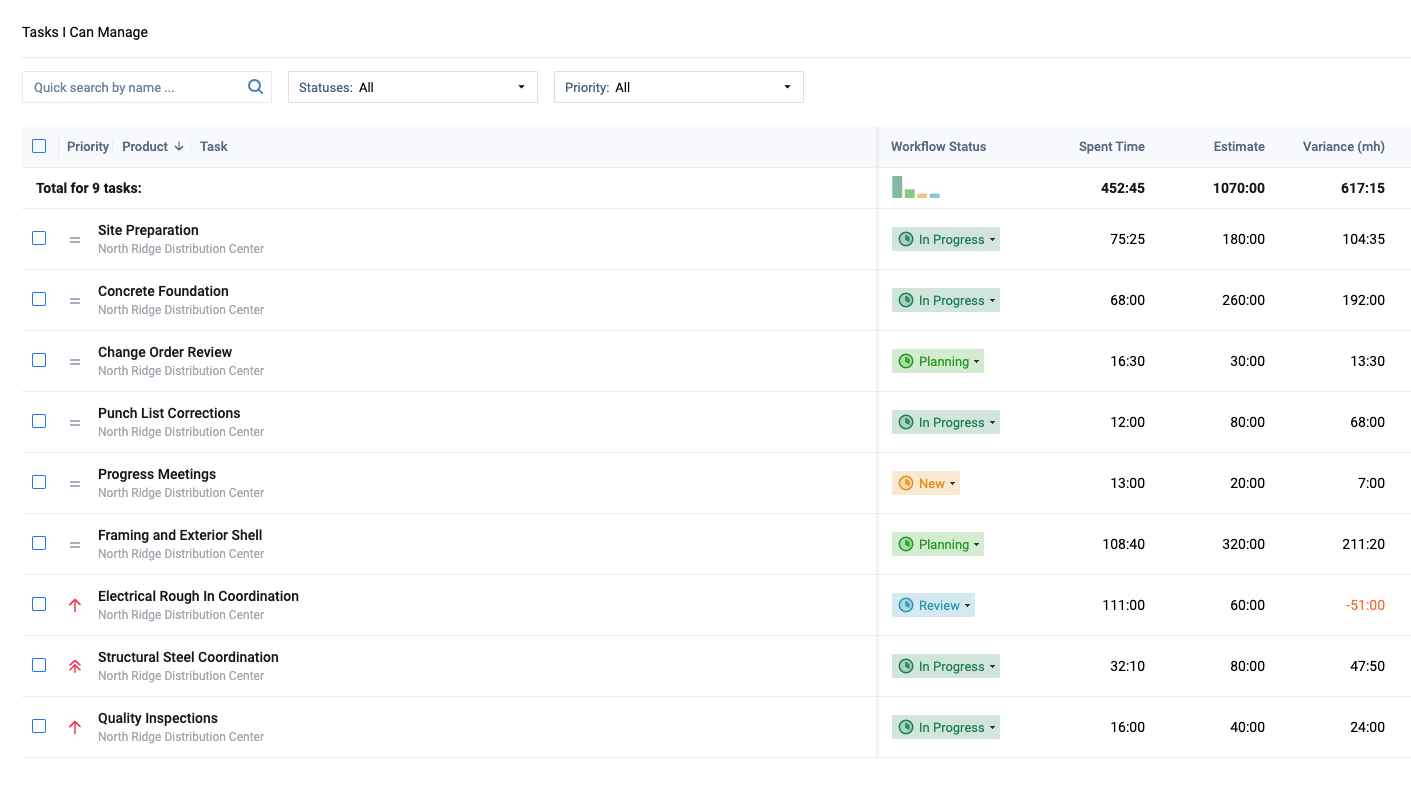The image size is (1411, 800).
Task: Click high priority arrow for Quality Inspections
Action: pos(75,727)
